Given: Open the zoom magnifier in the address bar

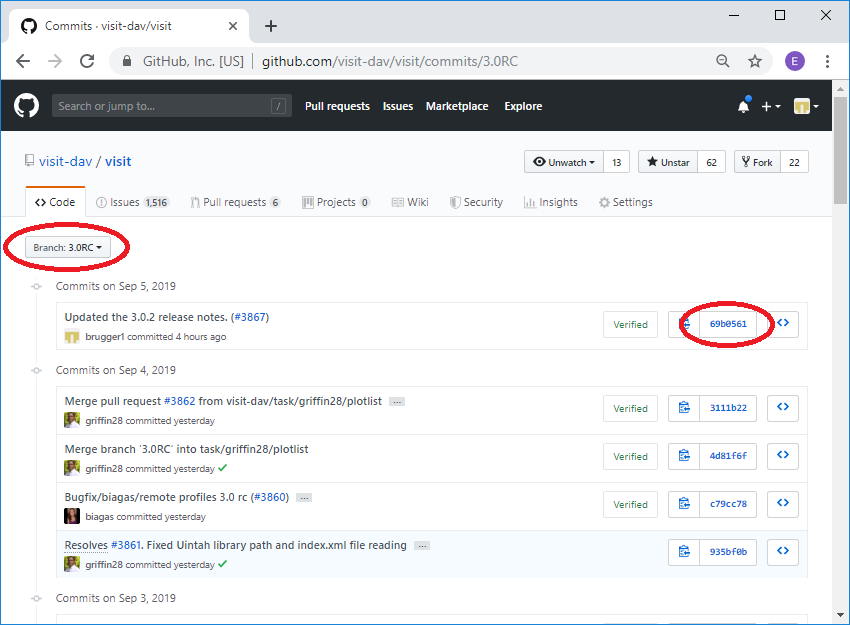Looking at the screenshot, I should [x=723, y=61].
